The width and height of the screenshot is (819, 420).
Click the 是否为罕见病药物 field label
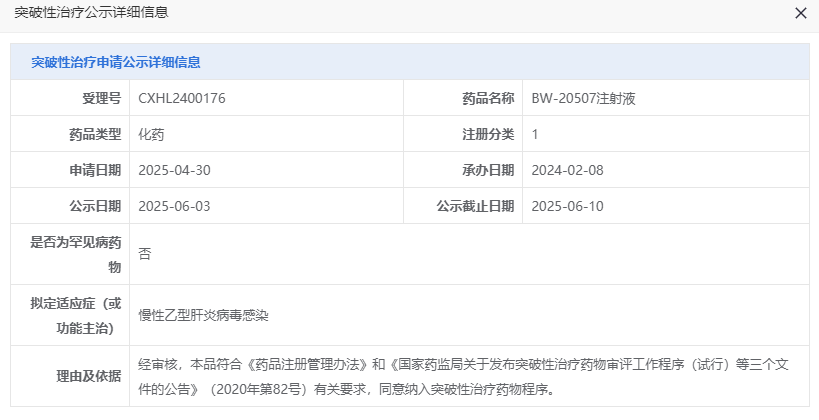(x=76, y=255)
